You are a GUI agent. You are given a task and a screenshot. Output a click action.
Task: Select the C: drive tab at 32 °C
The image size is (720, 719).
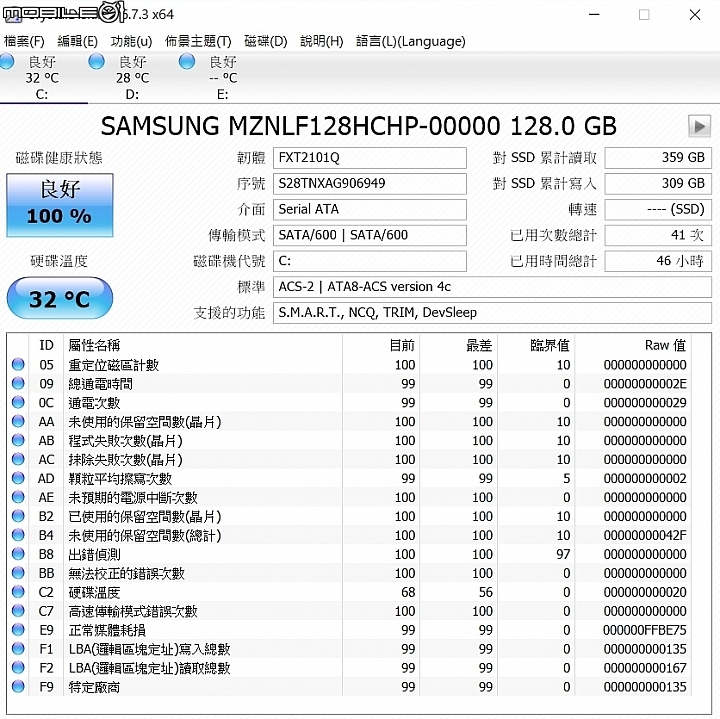pos(42,78)
